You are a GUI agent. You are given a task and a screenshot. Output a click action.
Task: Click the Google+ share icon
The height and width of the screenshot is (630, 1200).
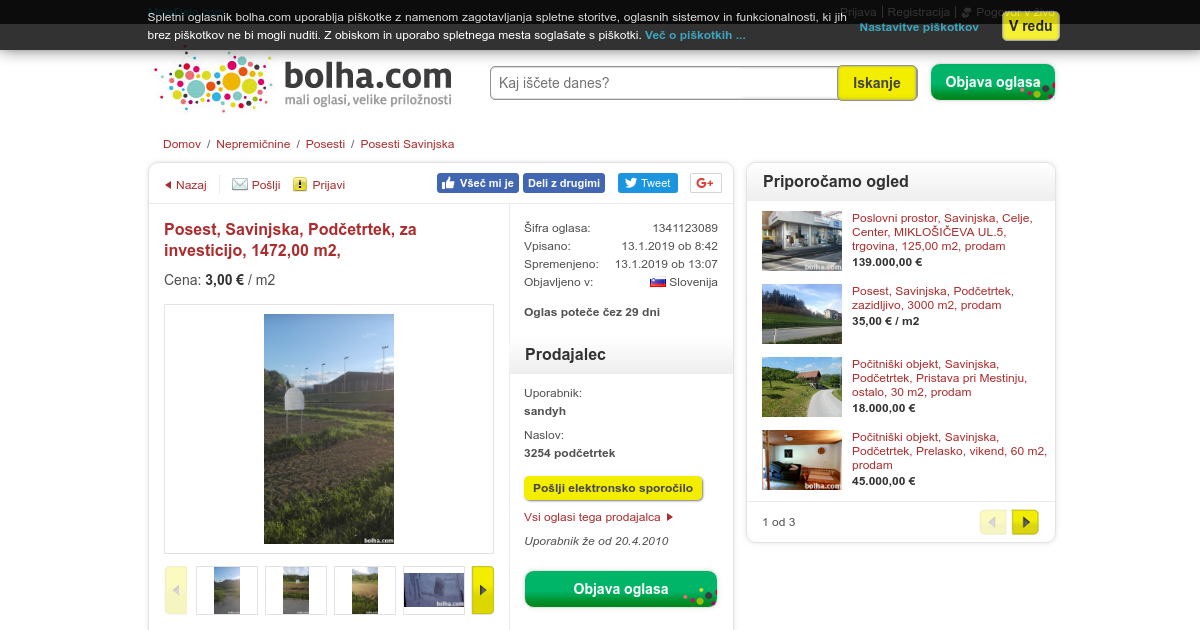click(x=706, y=183)
